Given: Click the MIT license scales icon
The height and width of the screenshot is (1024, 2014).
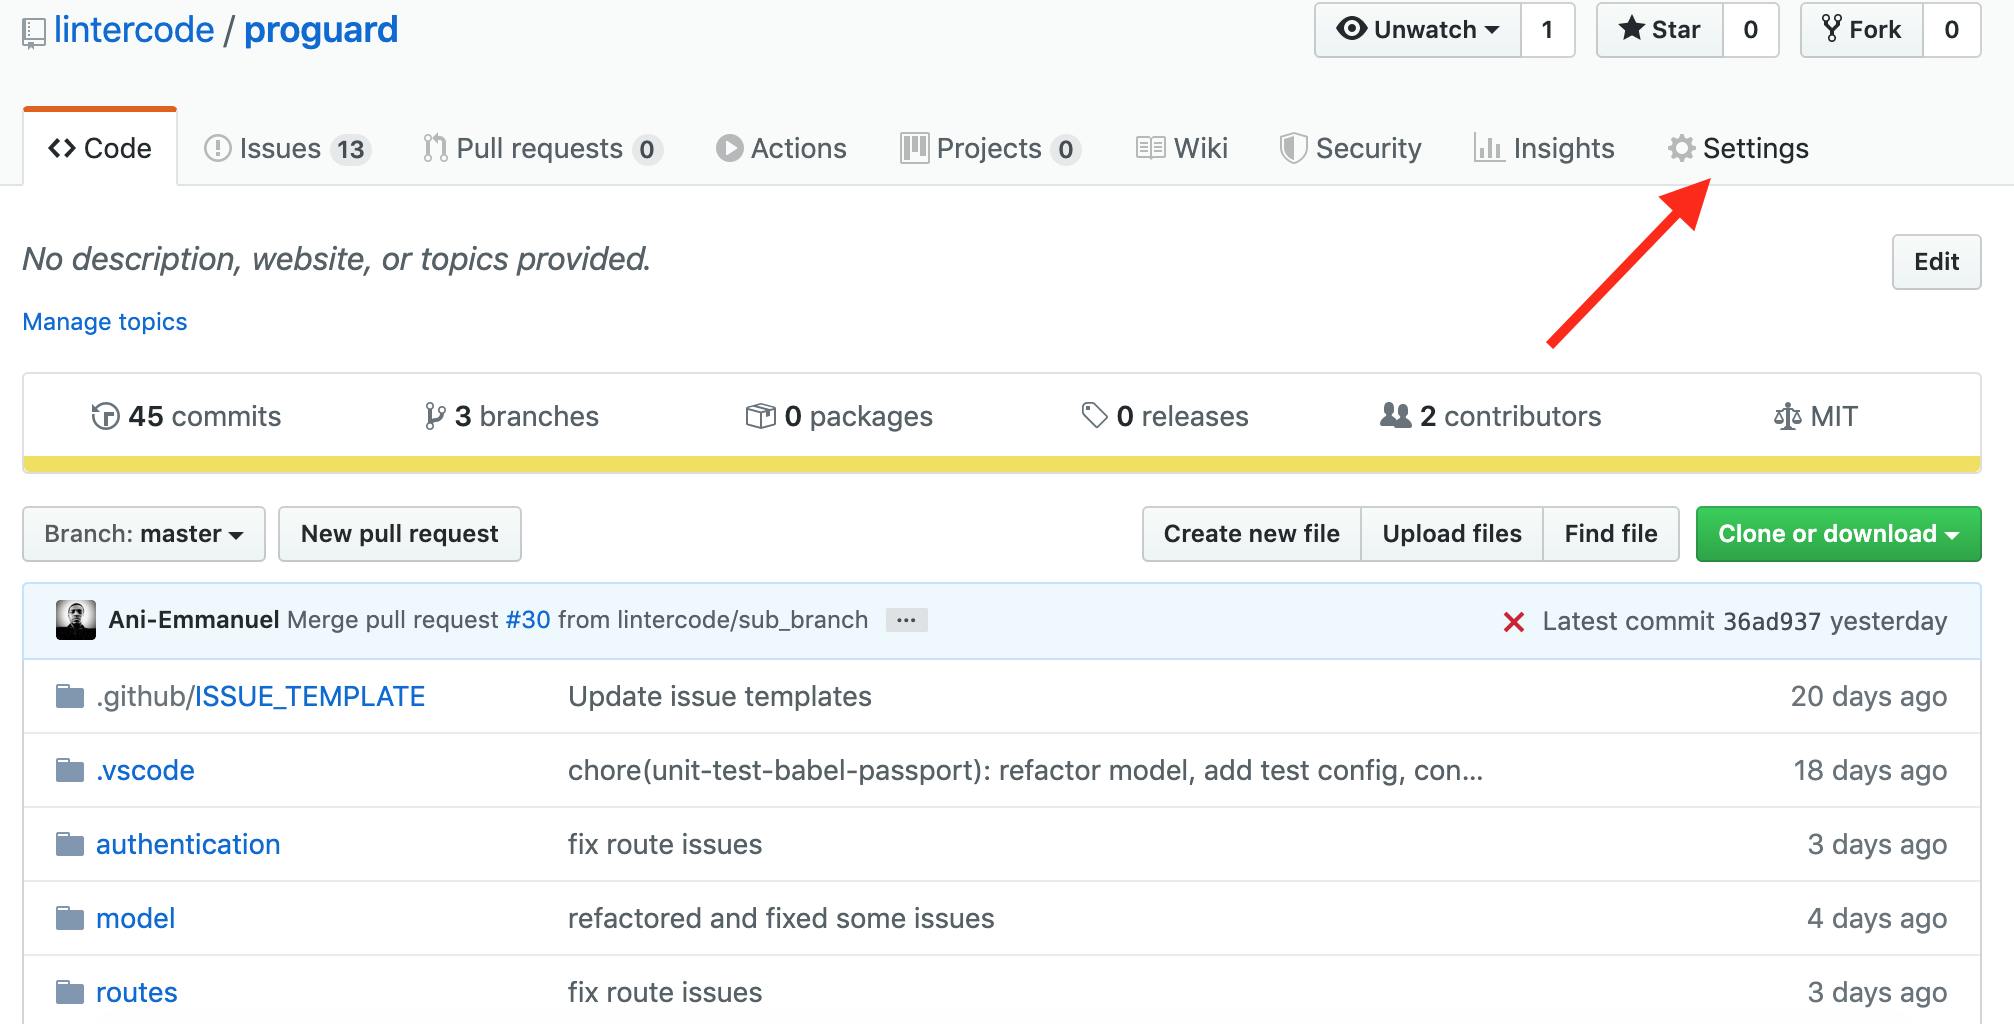Looking at the screenshot, I should (x=1789, y=415).
